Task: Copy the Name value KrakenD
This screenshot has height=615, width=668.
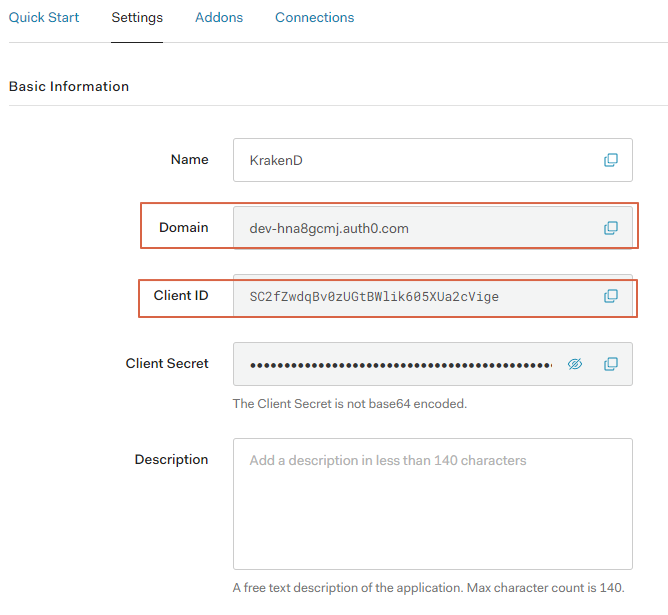Action: [610, 160]
